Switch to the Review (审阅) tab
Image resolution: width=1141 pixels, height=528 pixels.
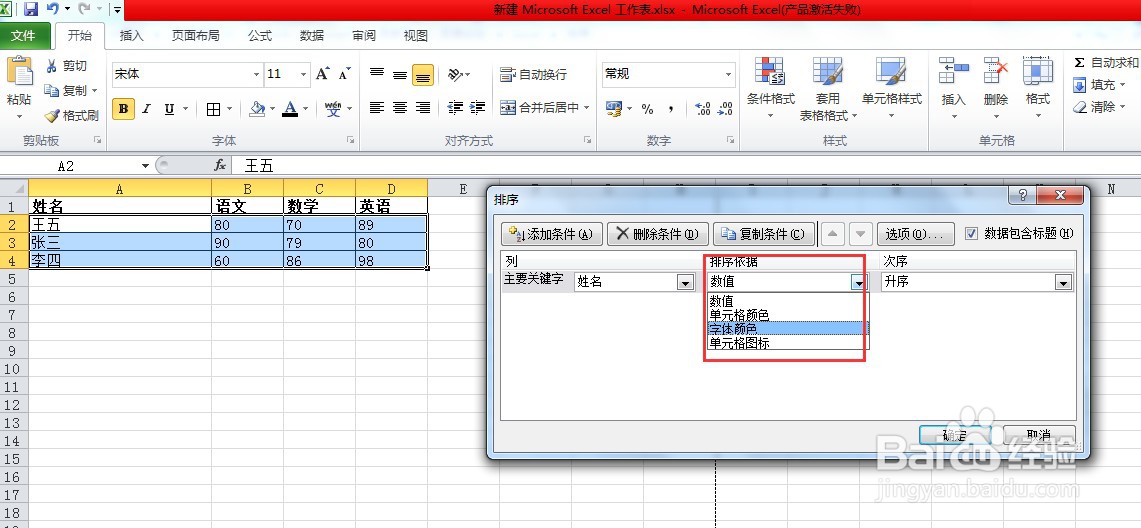click(364, 36)
